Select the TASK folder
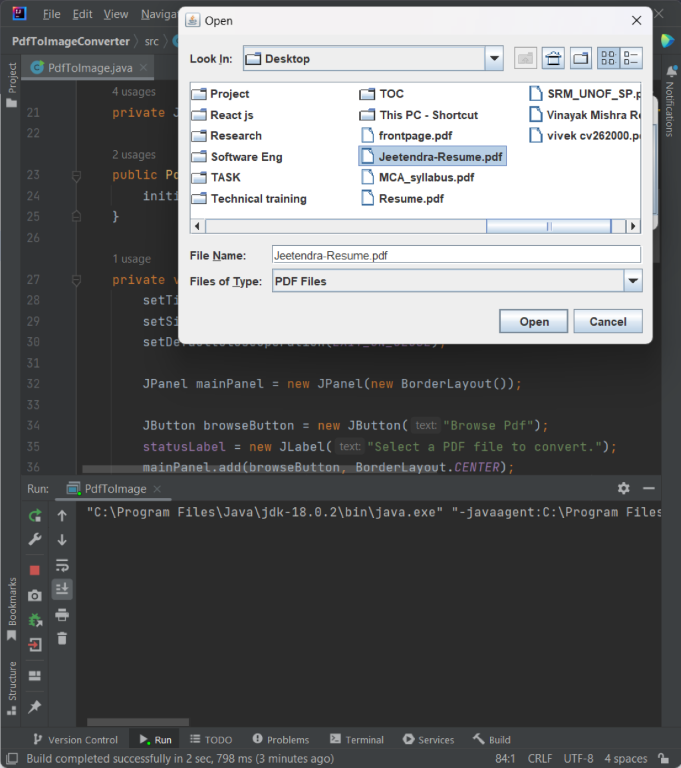Viewport: 681px width, 768px height. pyautogui.click(x=216, y=177)
